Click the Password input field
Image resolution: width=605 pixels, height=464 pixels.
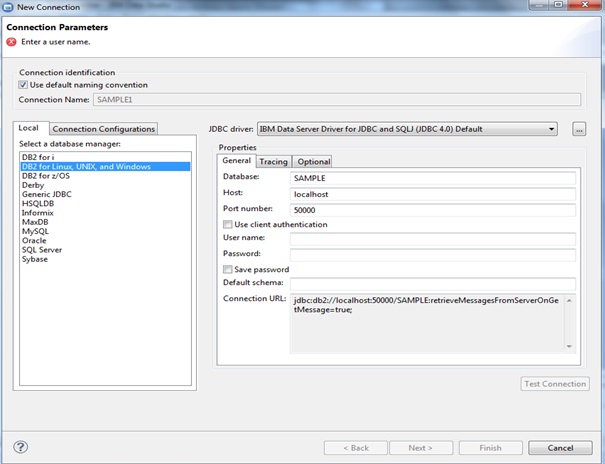pos(432,255)
